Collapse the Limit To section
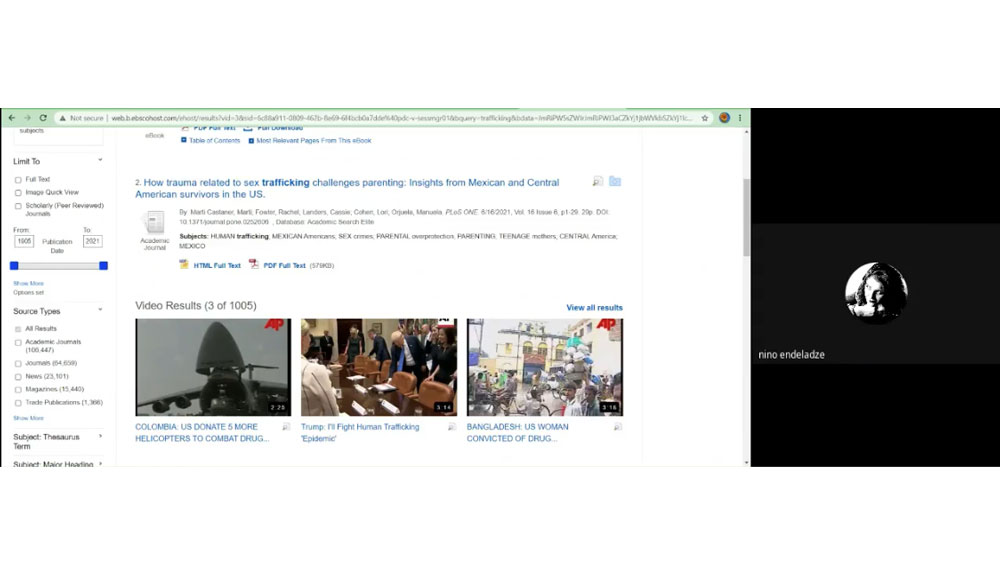1000x574 pixels. coord(100,161)
